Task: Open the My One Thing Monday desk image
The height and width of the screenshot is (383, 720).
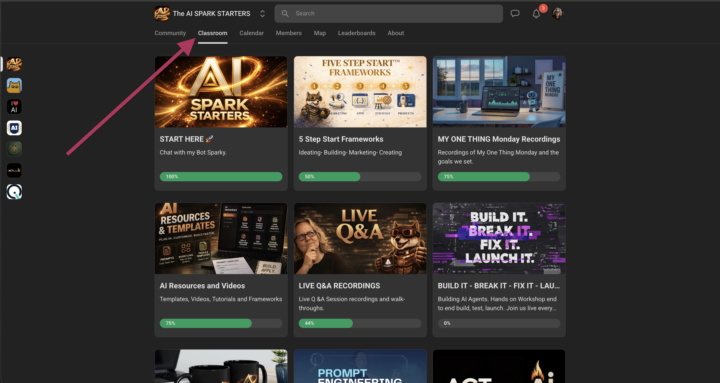Action: click(x=499, y=92)
